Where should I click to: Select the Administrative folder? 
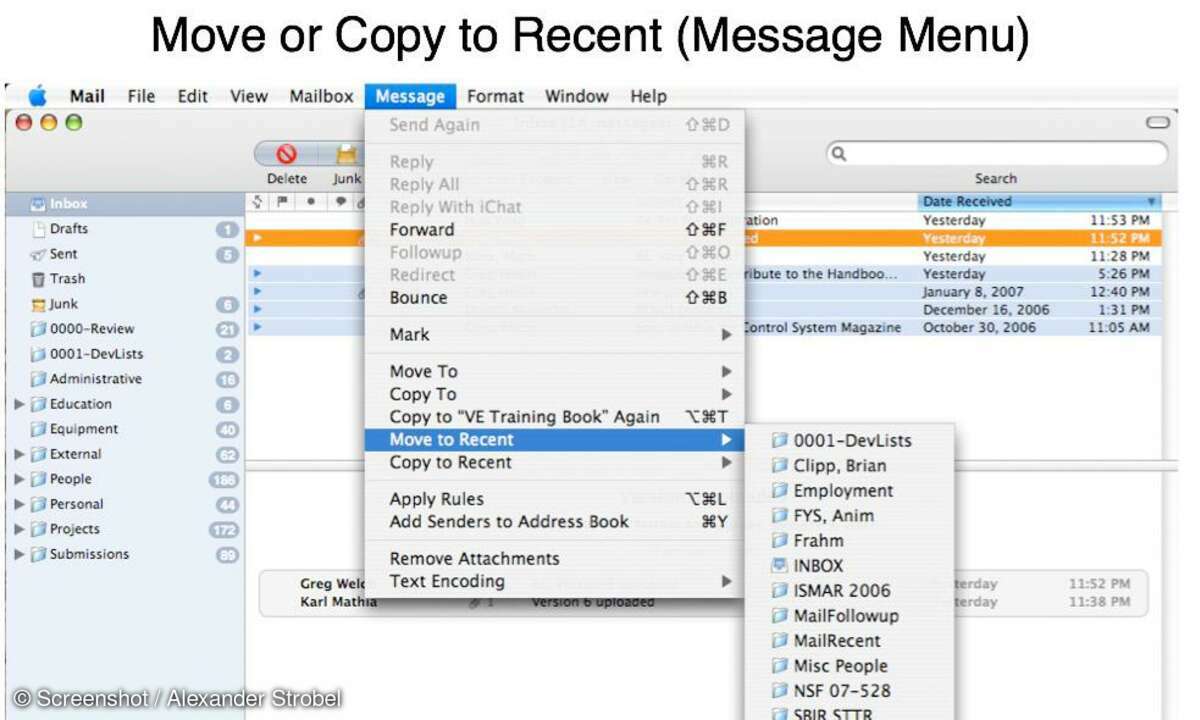click(x=95, y=379)
